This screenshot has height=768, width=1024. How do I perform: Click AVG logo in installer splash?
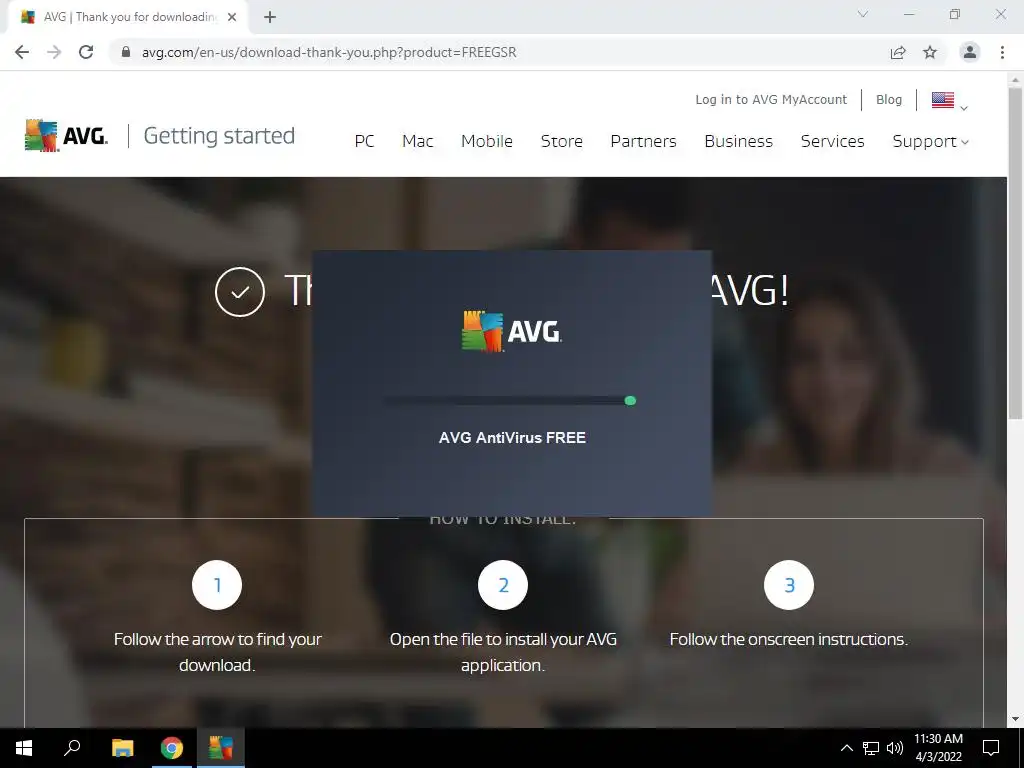tap(511, 331)
